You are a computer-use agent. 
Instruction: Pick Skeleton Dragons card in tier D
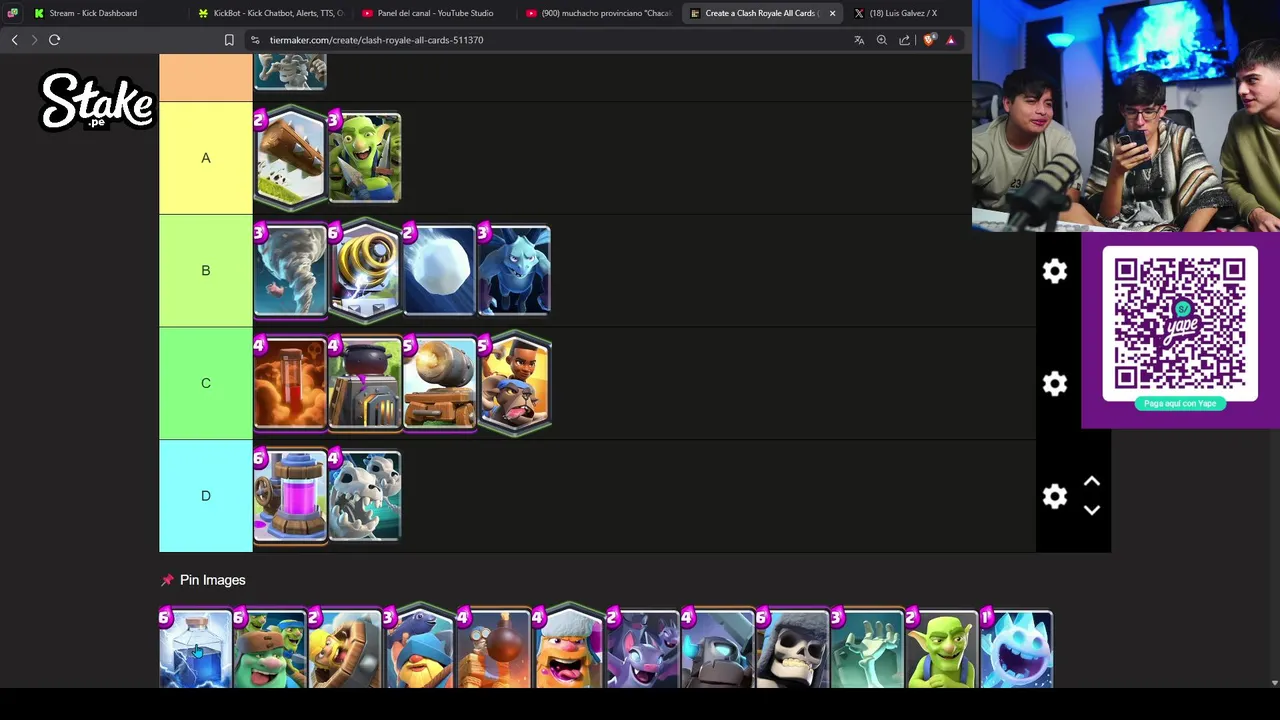(x=365, y=497)
